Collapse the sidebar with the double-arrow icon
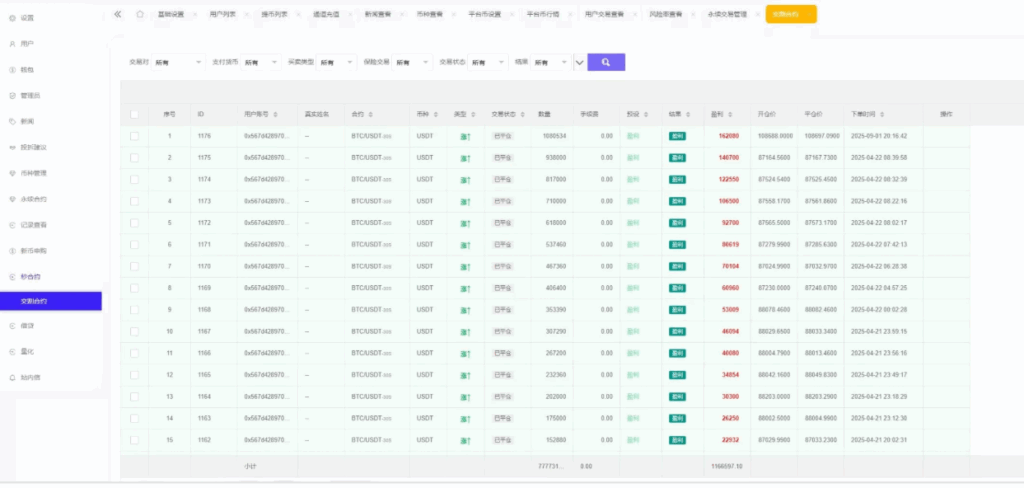The height and width of the screenshot is (488, 1024). click(118, 14)
